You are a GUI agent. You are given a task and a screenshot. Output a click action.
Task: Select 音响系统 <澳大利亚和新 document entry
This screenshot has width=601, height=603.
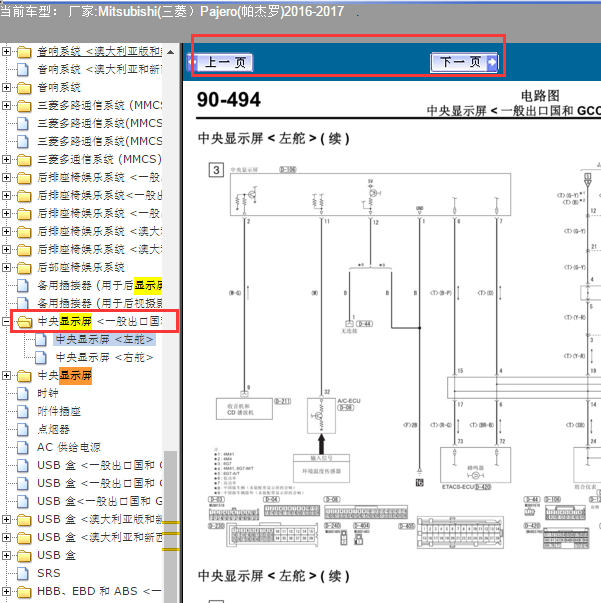(x=99, y=70)
